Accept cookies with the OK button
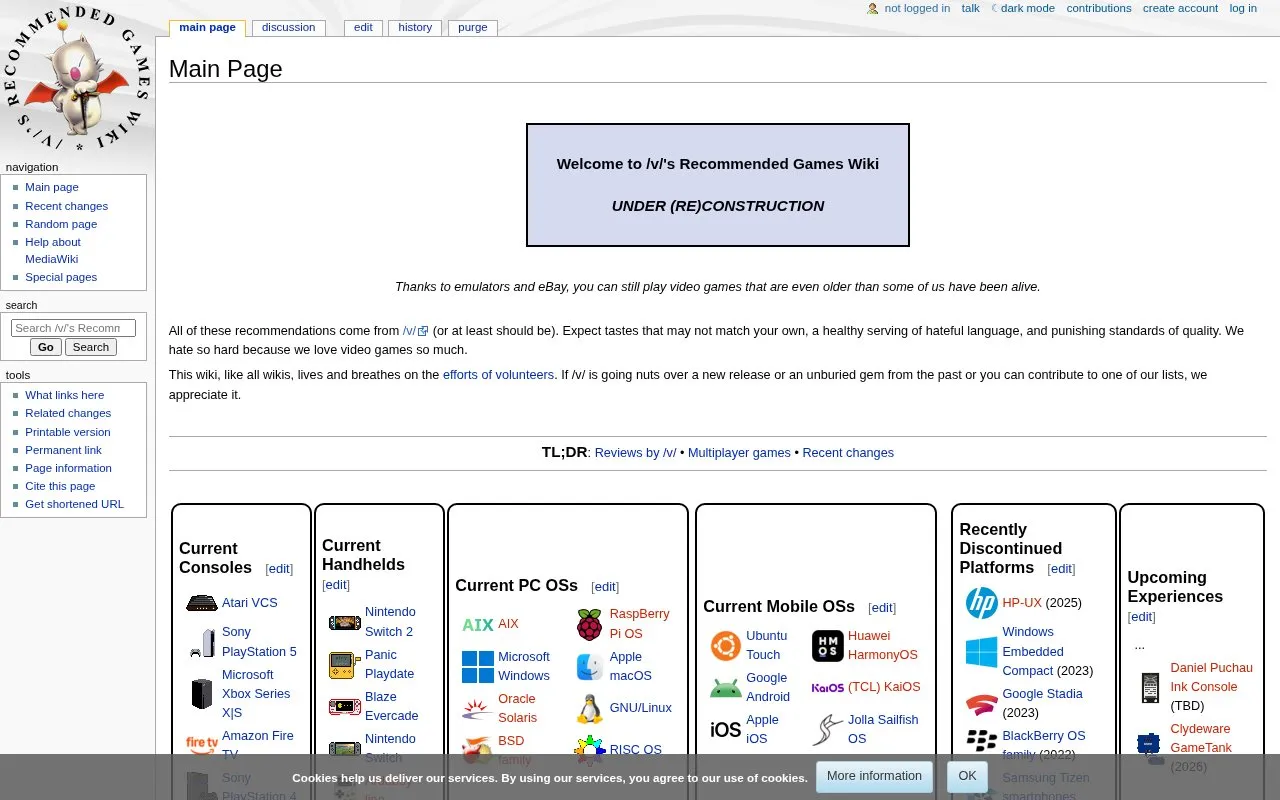The height and width of the screenshot is (800, 1280). (967, 777)
